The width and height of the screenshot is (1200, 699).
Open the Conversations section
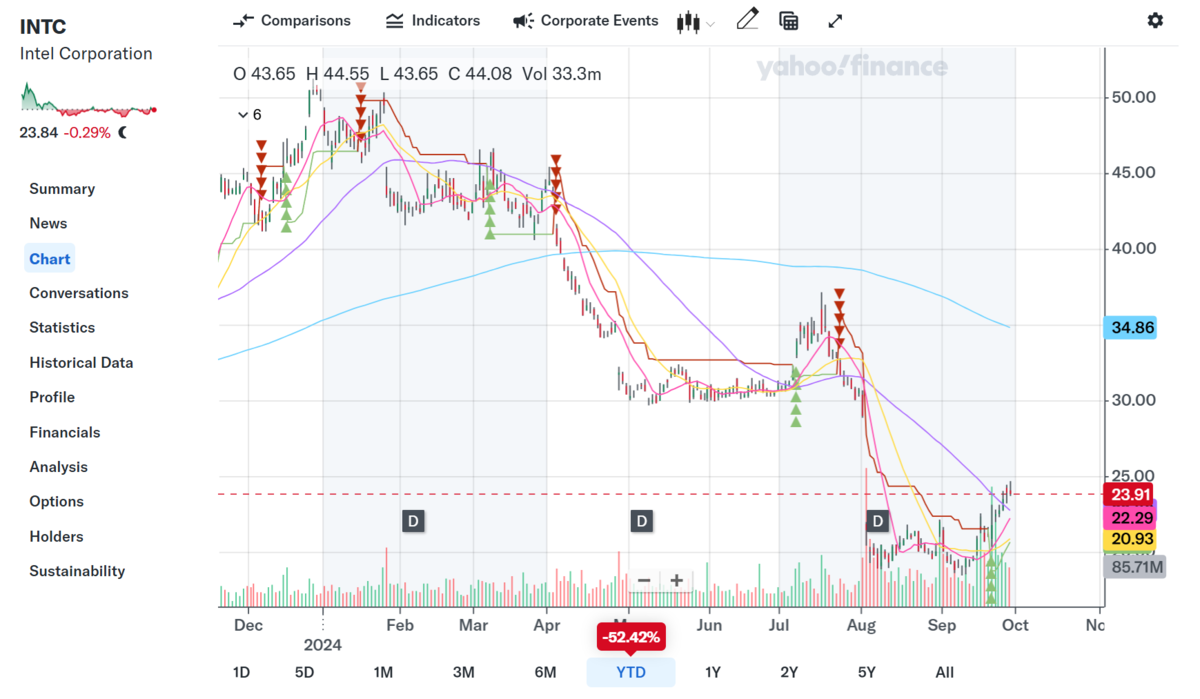[79, 293]
